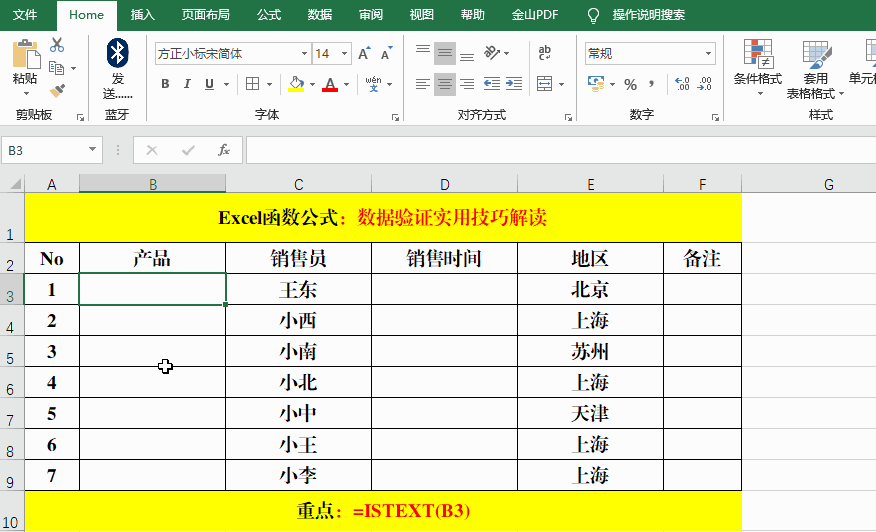The width and height of the screenshot is (876, 532).
Task: Decrease indent icon
Action: point(492,84)
